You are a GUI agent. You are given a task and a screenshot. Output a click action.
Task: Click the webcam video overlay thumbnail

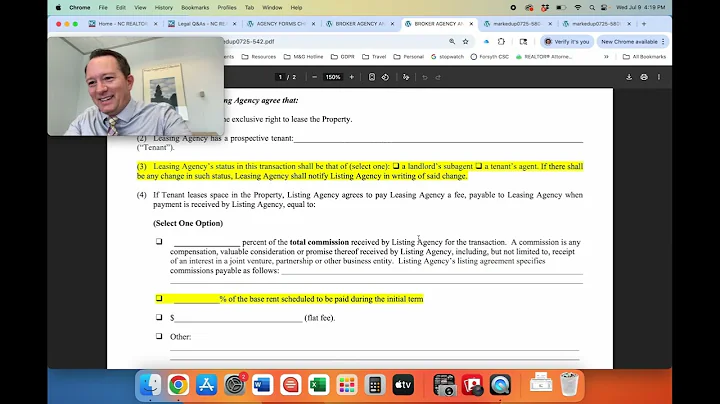tap(136, 86)
